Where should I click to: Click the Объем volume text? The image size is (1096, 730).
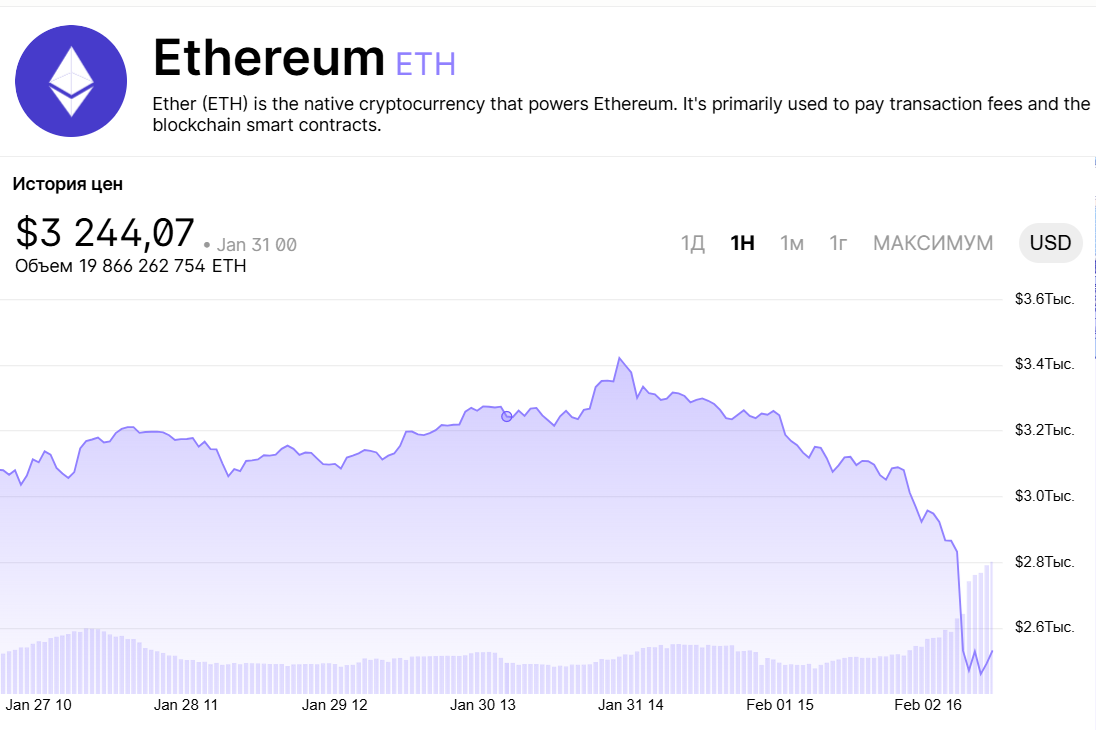pos(130,266)
